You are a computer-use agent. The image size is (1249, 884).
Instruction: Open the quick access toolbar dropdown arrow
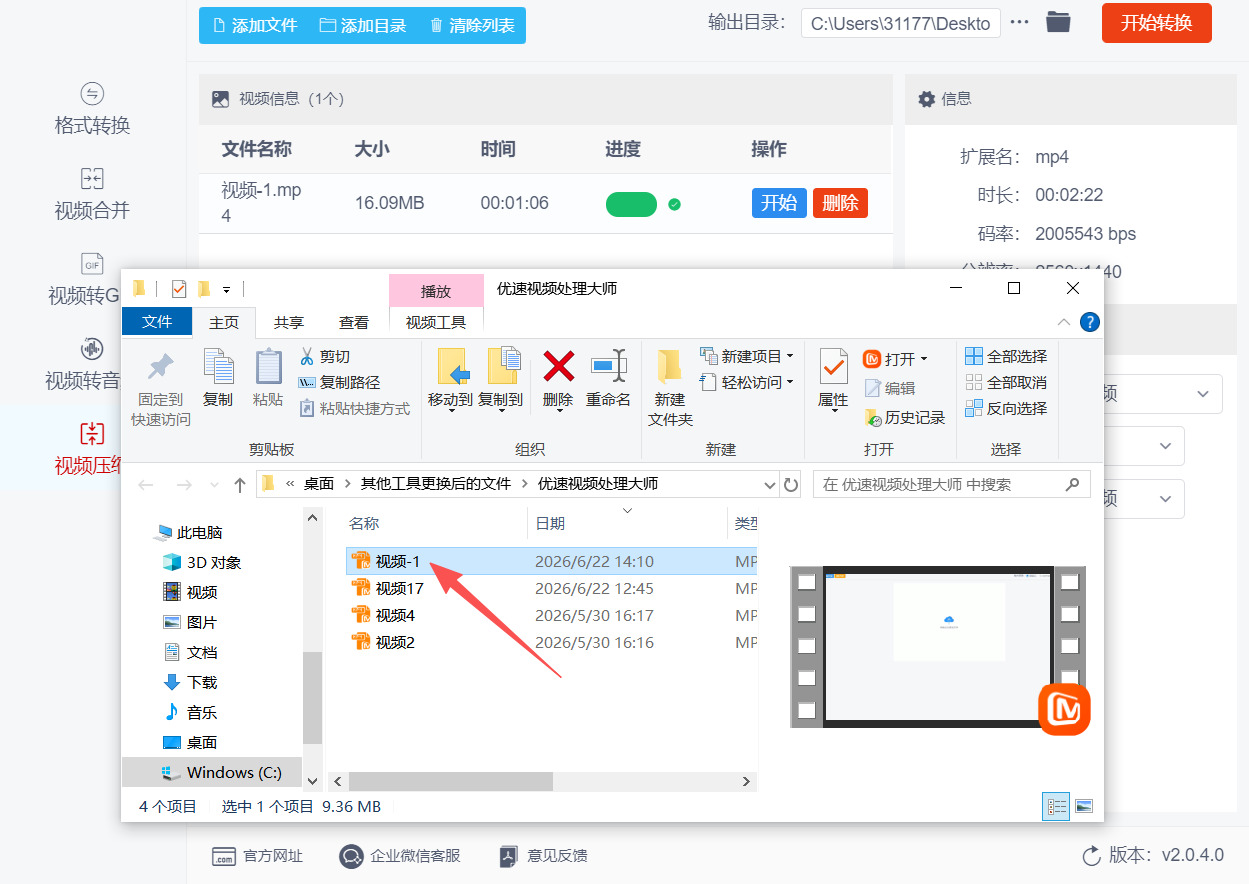[227, 290]
